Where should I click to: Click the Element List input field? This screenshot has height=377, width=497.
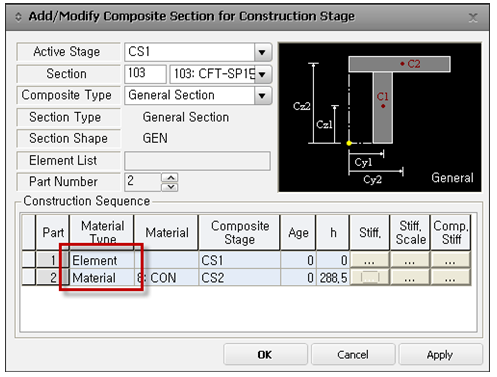pyautogui.click(x=197, y=161)
